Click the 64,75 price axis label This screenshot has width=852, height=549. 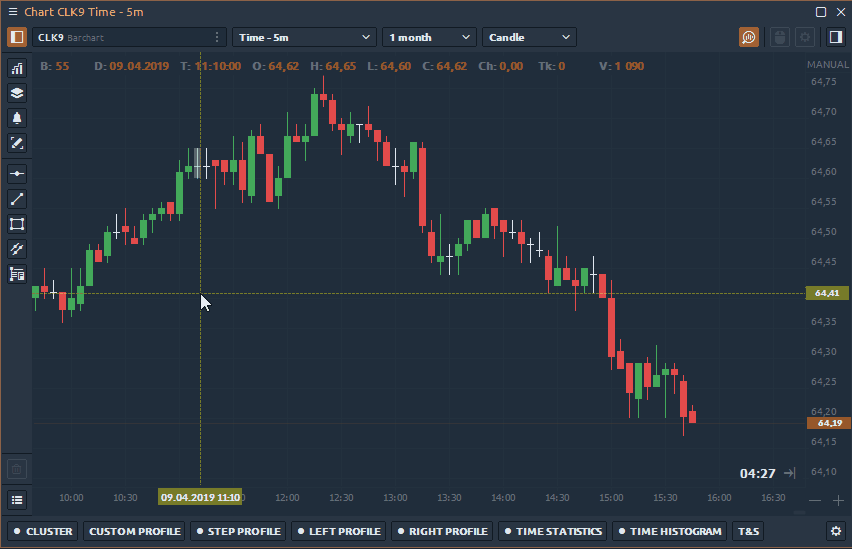[x=824, y=82]
